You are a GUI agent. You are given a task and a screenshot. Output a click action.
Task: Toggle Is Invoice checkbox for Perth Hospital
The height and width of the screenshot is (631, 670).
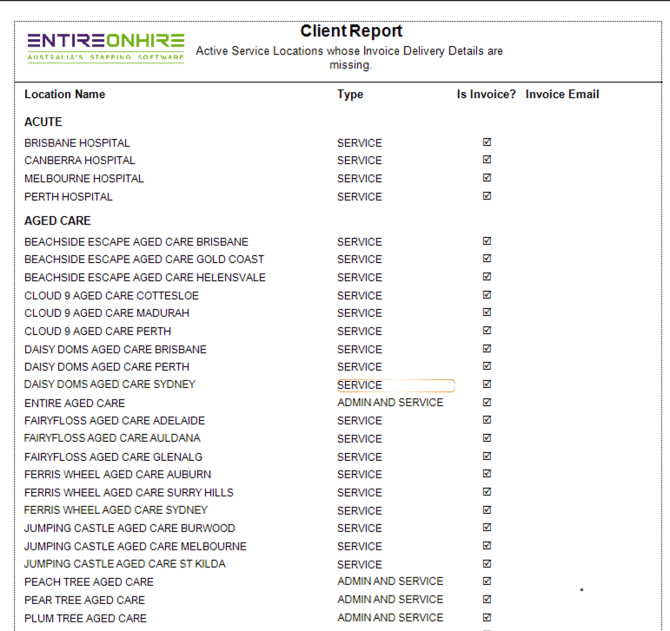(x=487, y=196)
